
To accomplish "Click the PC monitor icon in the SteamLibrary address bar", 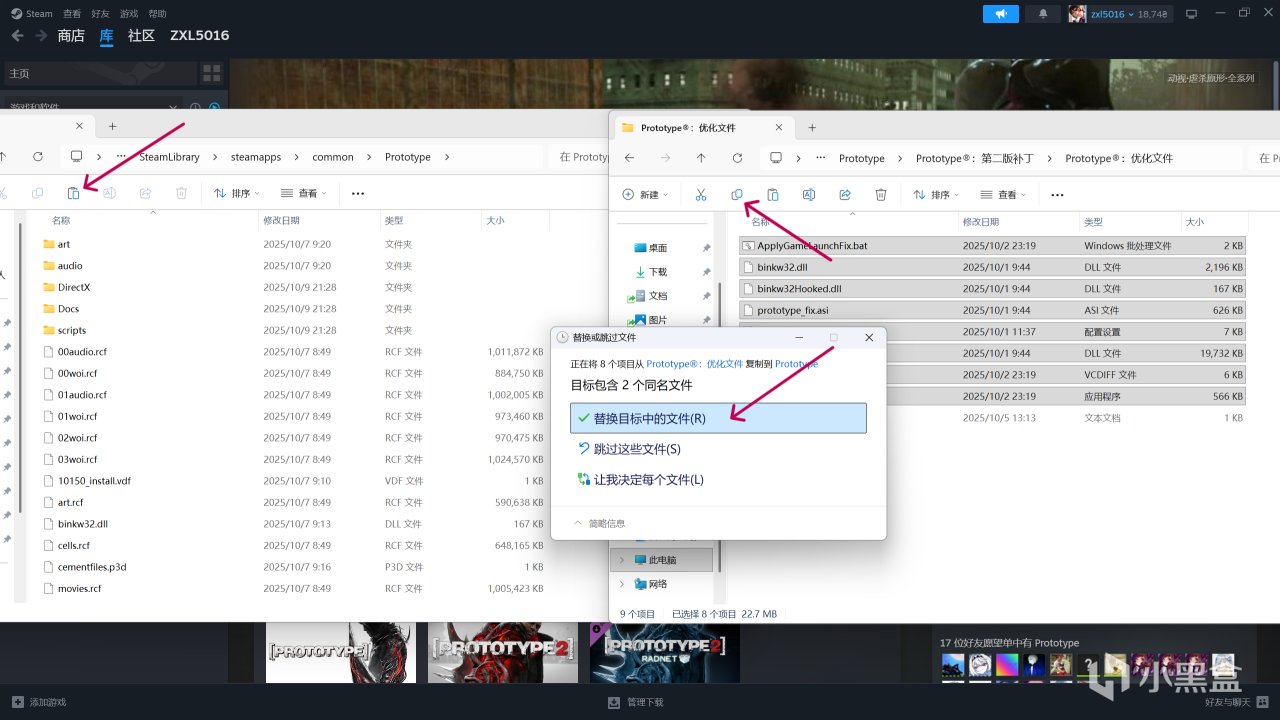I will [x=76, y=157].
